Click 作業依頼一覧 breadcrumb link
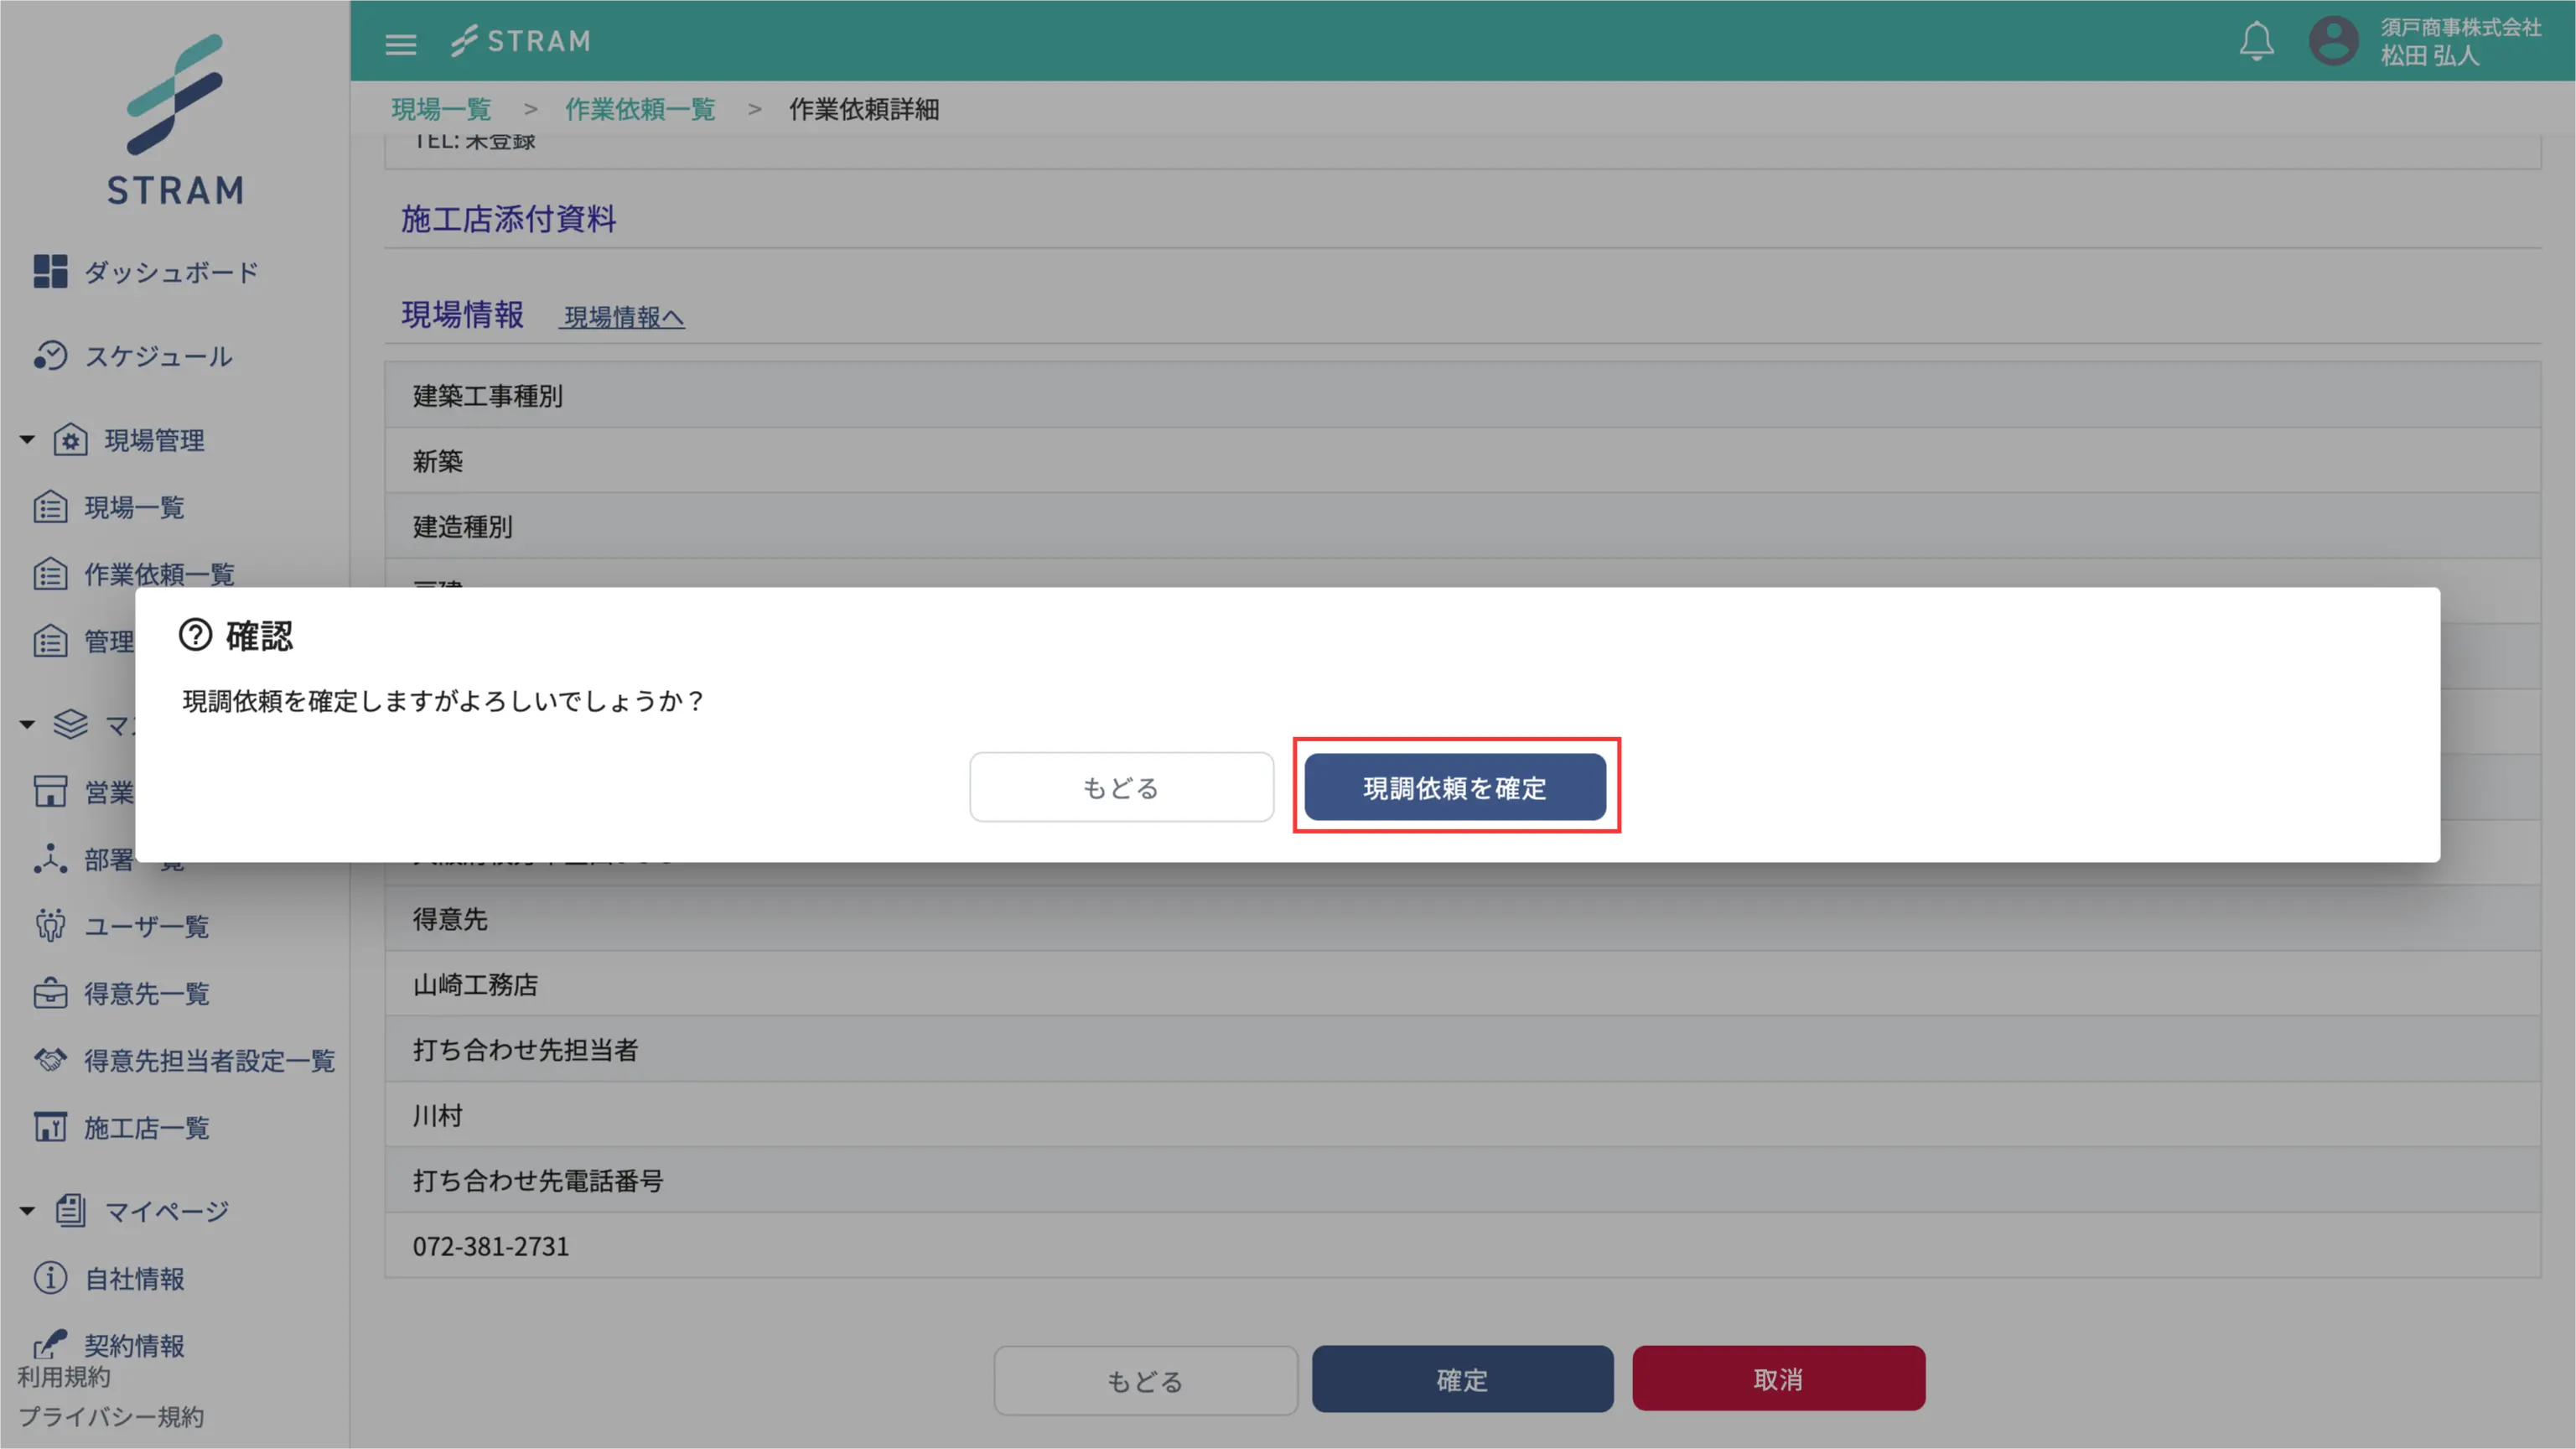 click(640, 109)
